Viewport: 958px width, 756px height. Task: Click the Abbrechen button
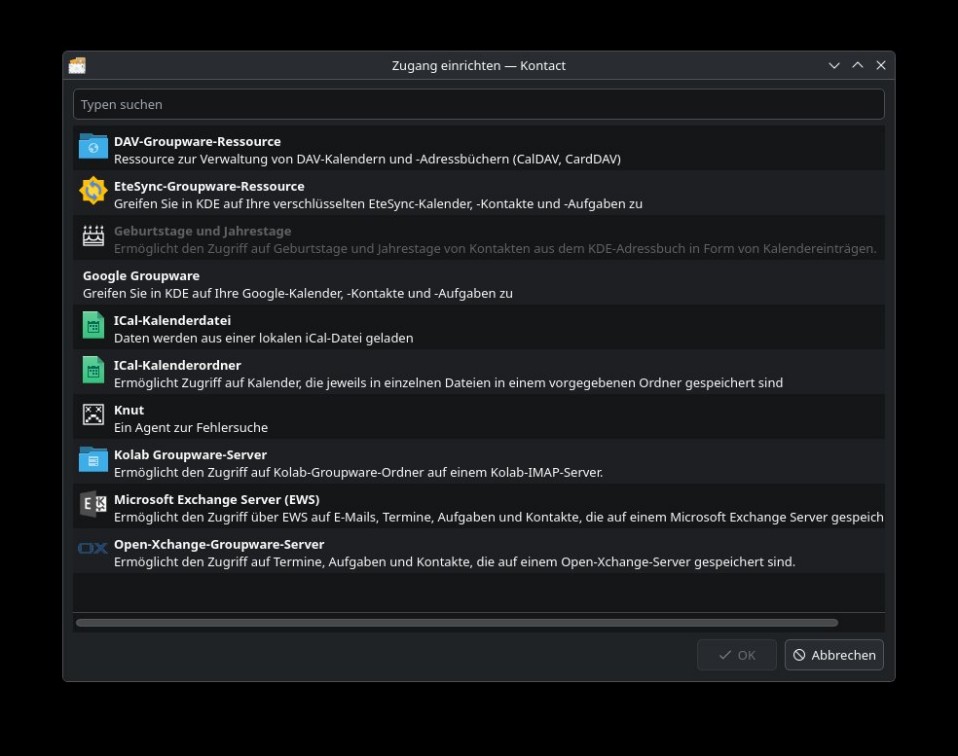834,655
